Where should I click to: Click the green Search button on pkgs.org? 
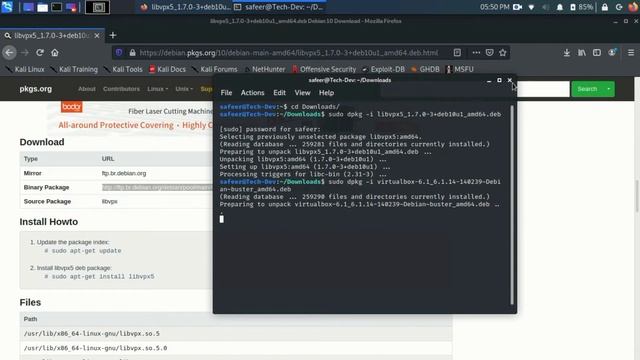pos(587,89)
